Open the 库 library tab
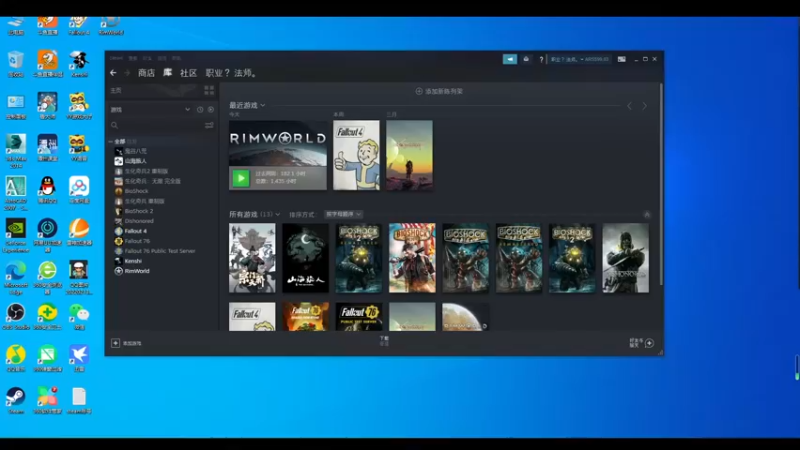Image resolution: width=800 pixels, height=450 pixels. (167, 73)
